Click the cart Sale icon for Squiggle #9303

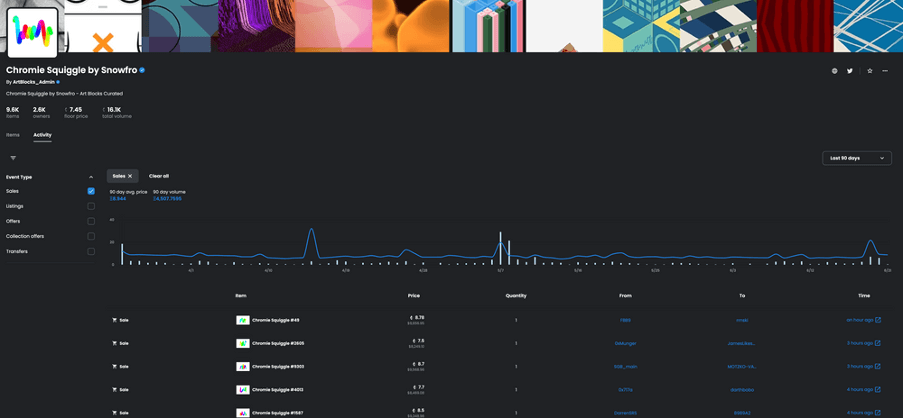click(x=114, y=366)
